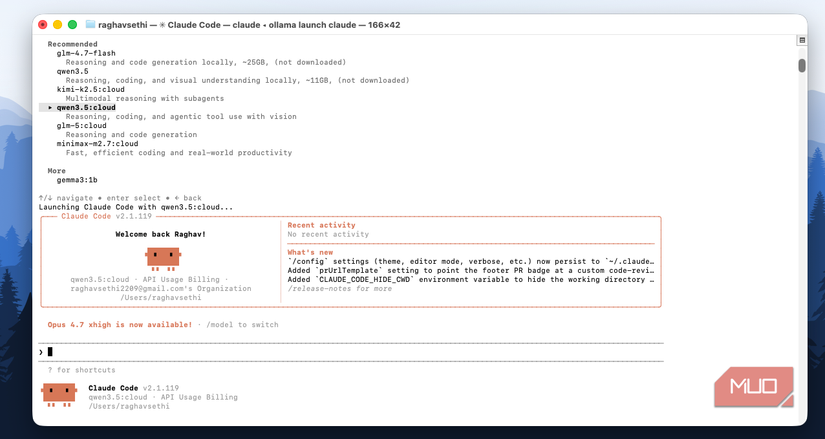Click the yellow minimize window button
This screenshot has height=439, width=825.
point(58,24)
